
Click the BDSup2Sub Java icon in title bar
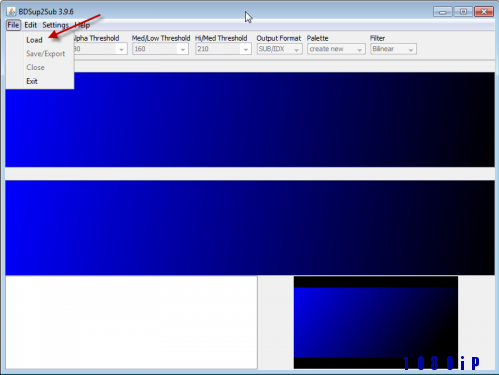pos(11,11)
